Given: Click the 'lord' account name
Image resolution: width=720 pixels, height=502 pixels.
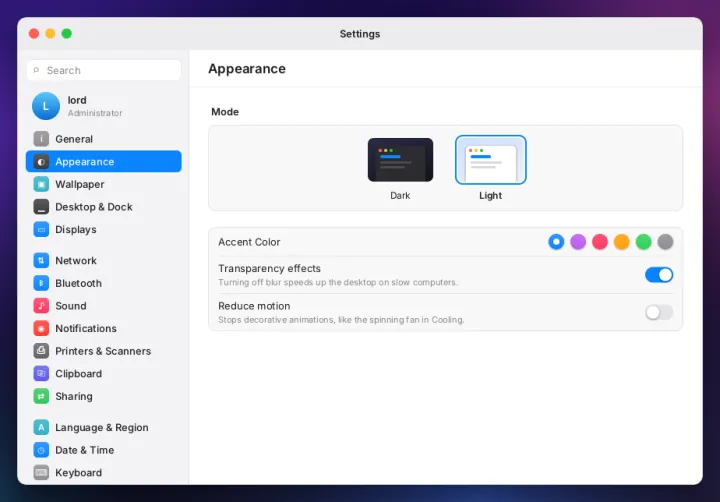Looking at the screenshot, I should click(x=77, y=100).
